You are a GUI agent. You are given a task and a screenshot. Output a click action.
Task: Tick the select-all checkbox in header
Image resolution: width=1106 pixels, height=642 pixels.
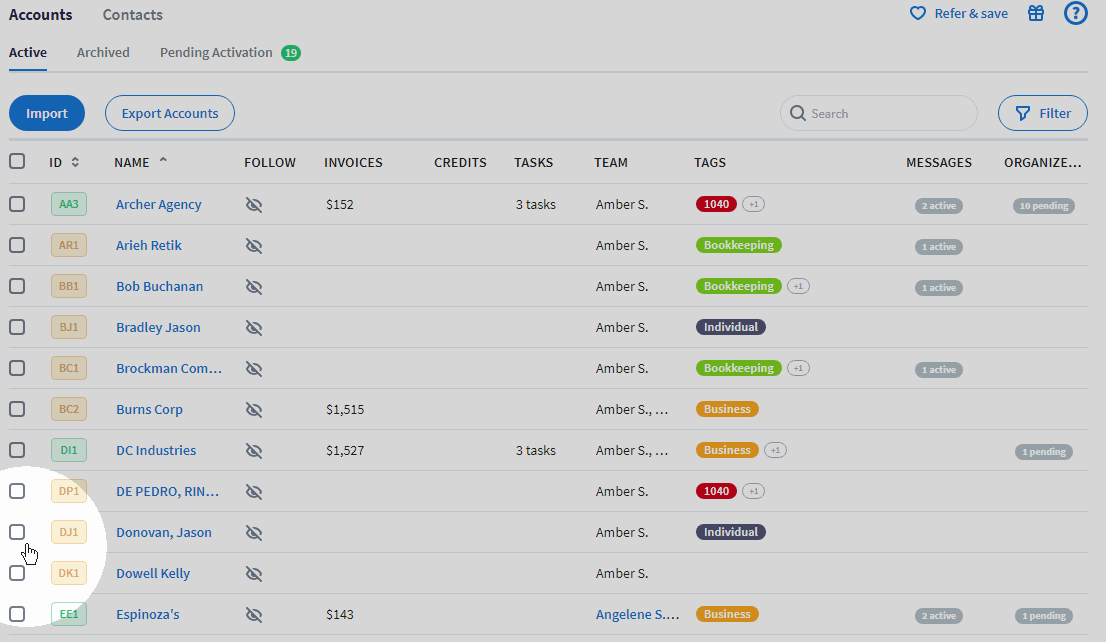[17, 161]
